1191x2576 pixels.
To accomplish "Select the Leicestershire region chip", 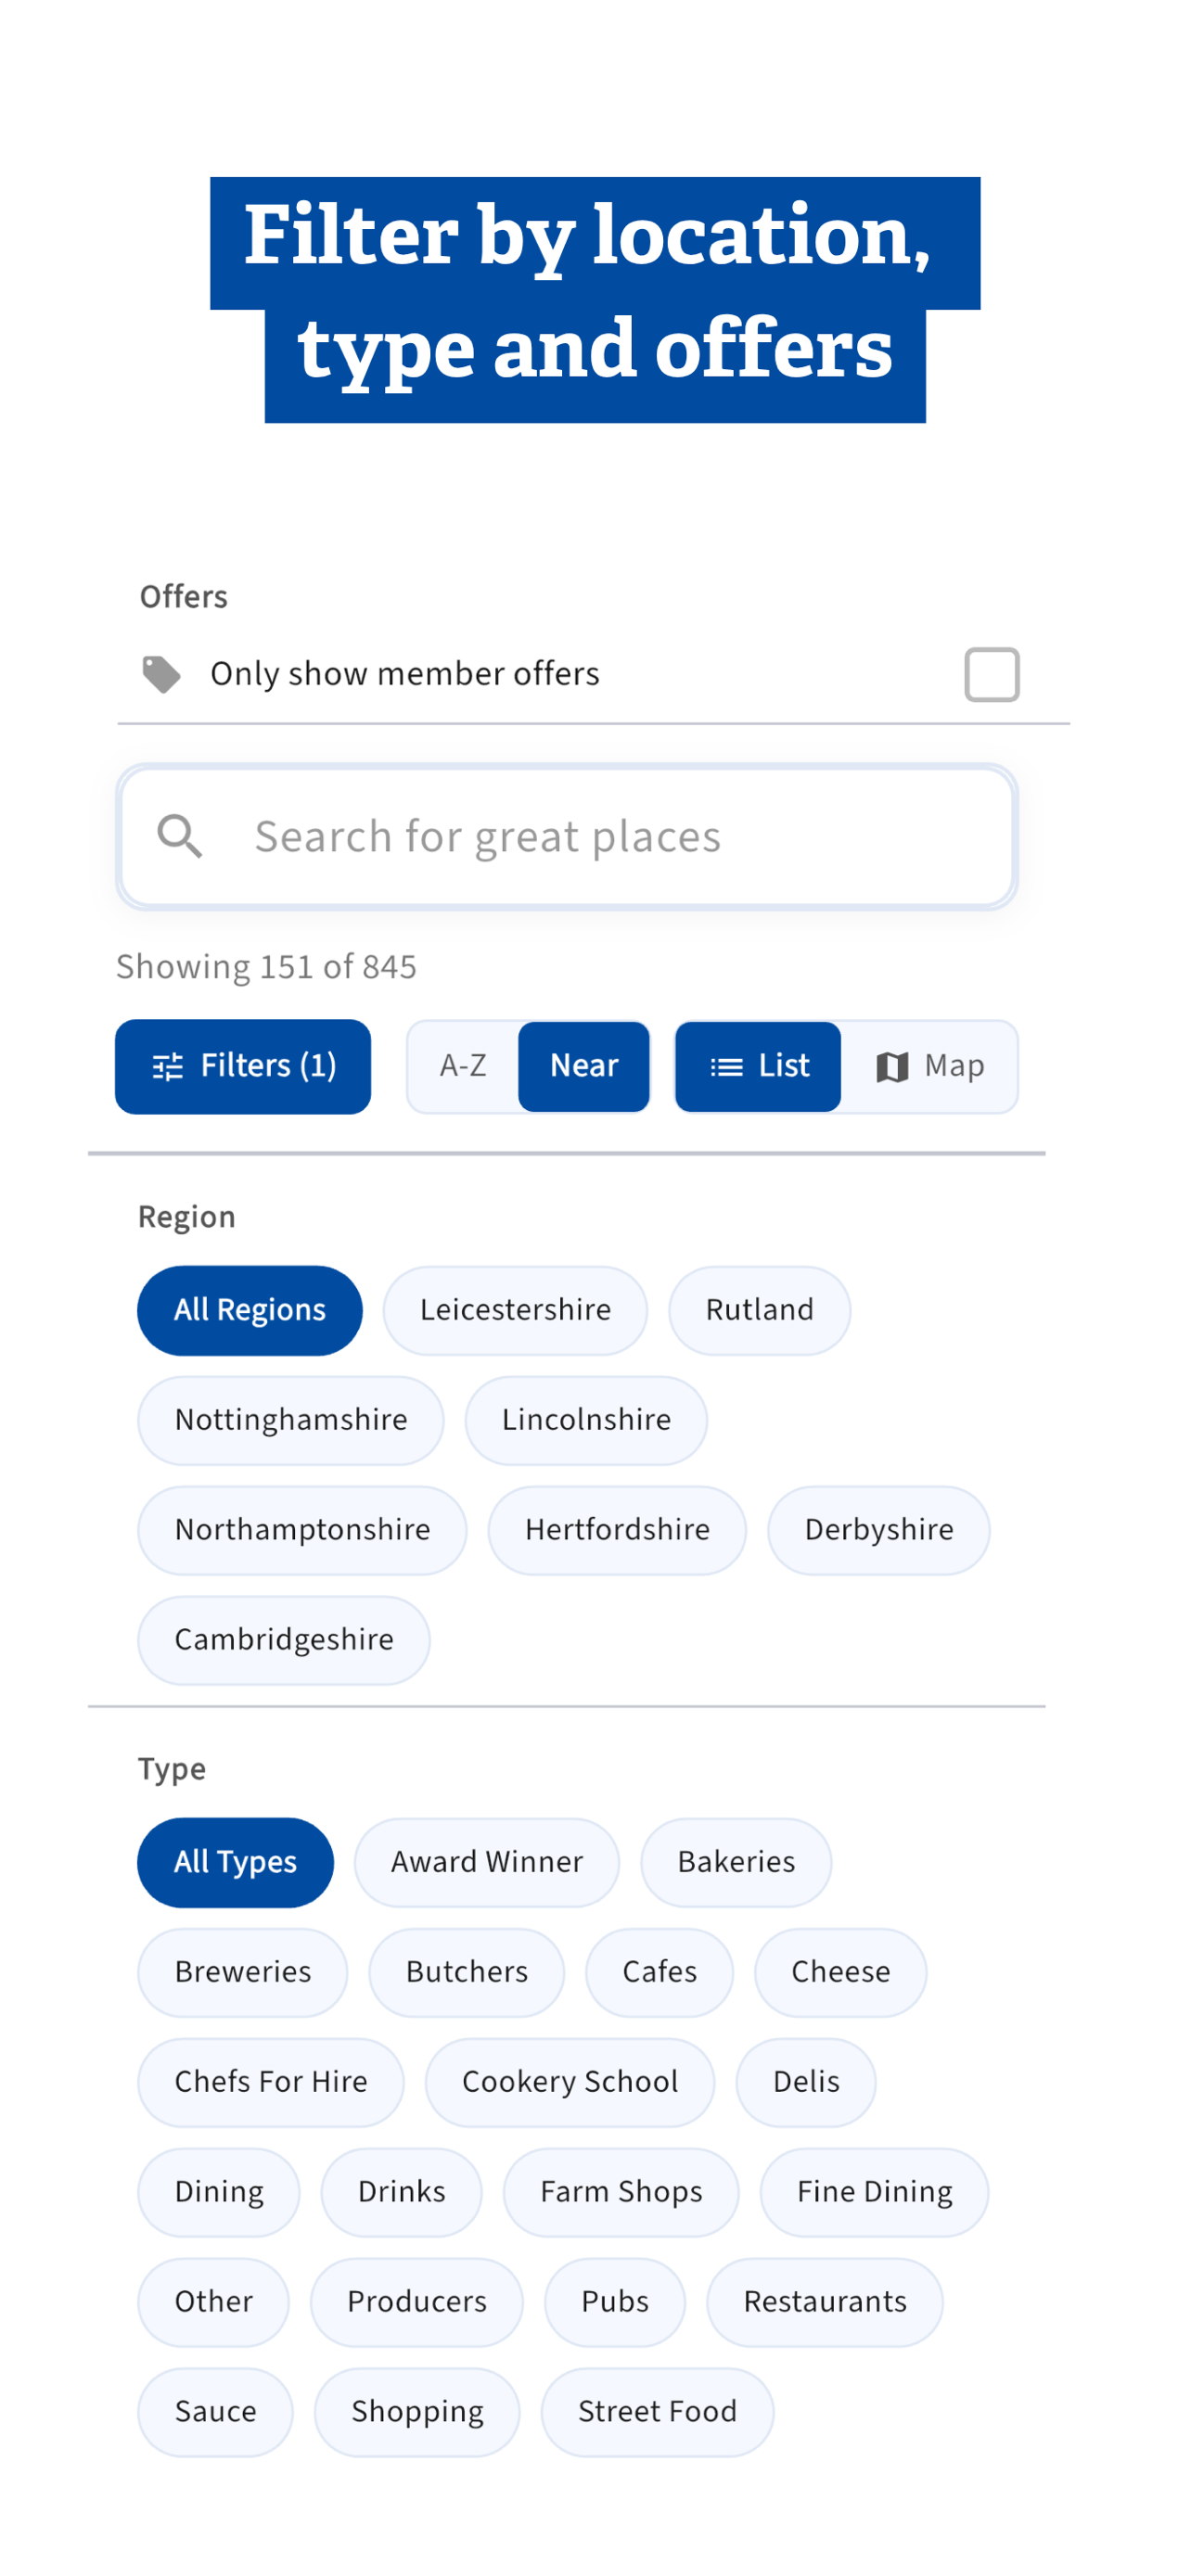I will pyautogui.click(x=515, y=1310).
